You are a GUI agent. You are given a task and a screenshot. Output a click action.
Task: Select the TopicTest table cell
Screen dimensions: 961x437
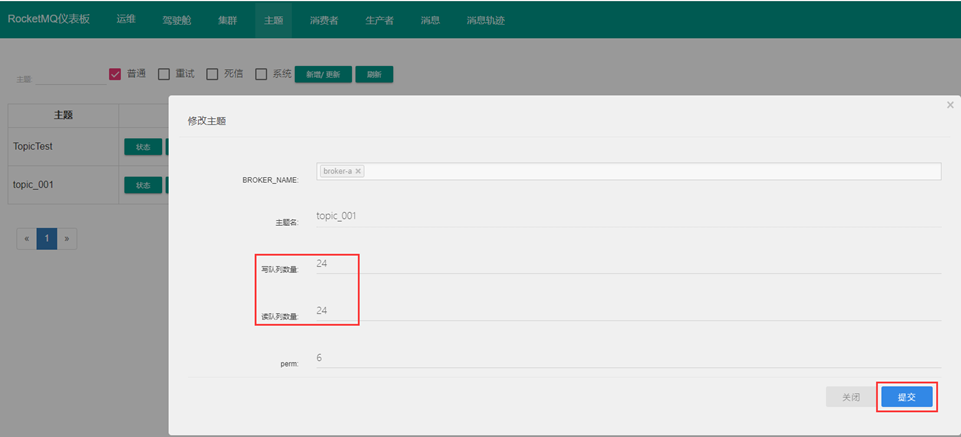tap(63, 146)
